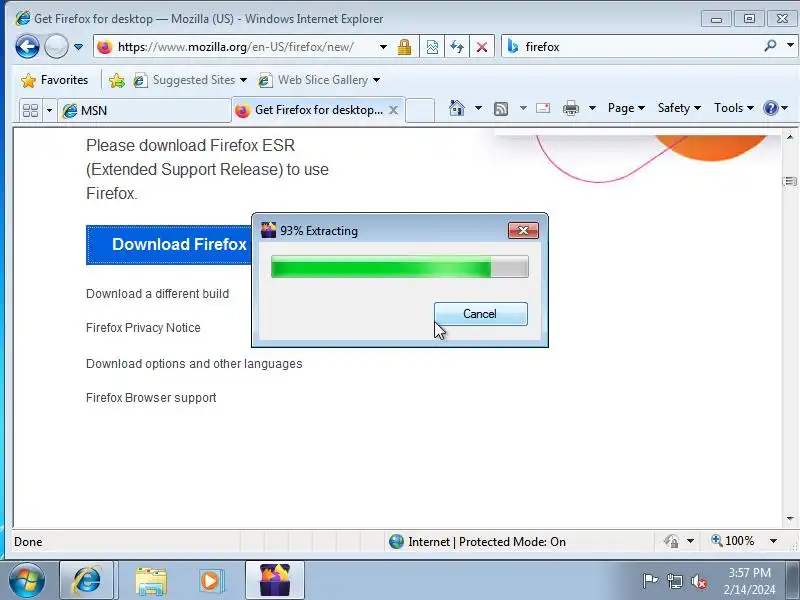Open the Windows Start orb
The width and height of the screenshot is (800, 600).
27,581
